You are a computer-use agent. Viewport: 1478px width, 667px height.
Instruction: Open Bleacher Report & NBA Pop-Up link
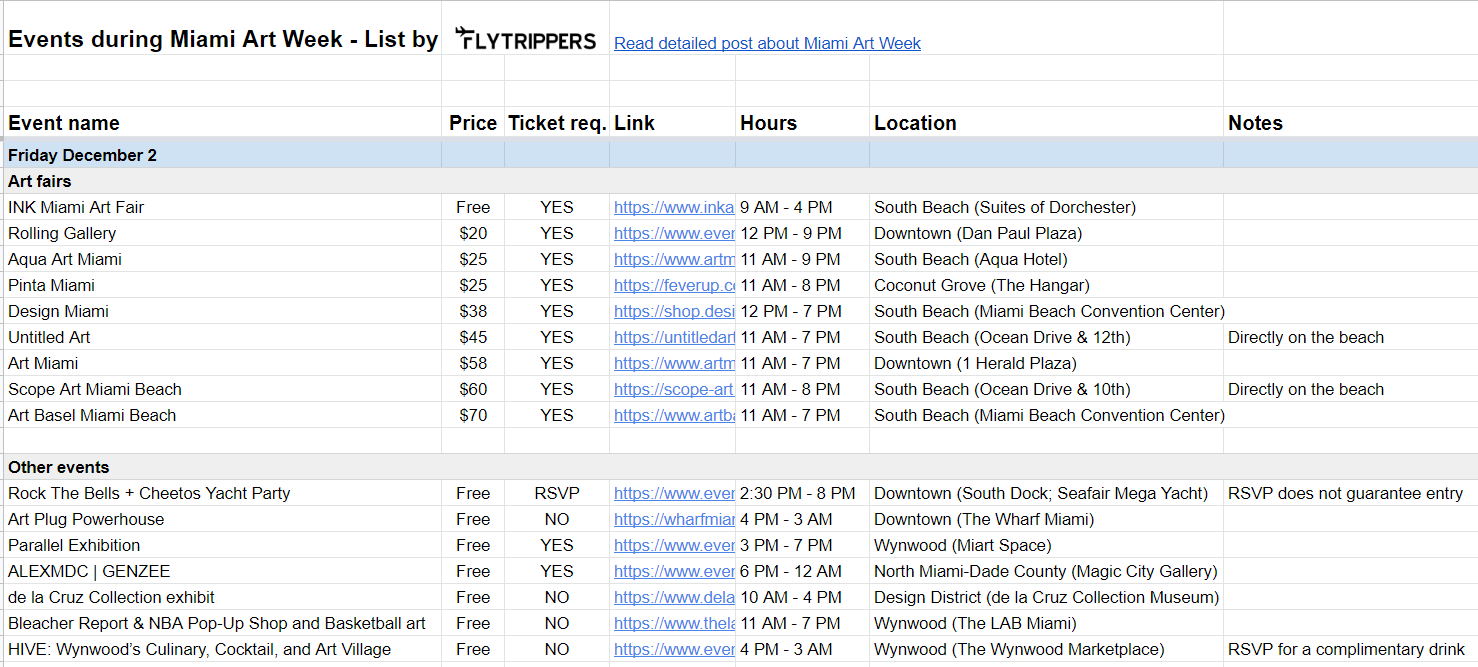pyautogui.click(x=674, y=623)
